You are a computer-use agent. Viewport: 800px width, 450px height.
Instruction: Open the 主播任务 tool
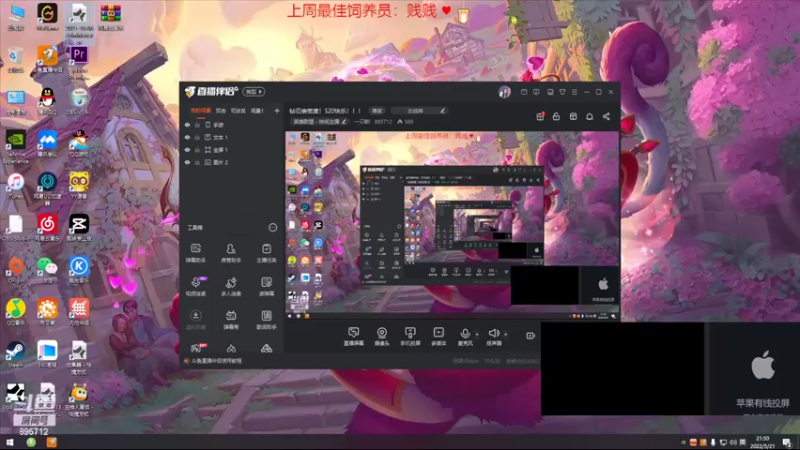(266, 253)
